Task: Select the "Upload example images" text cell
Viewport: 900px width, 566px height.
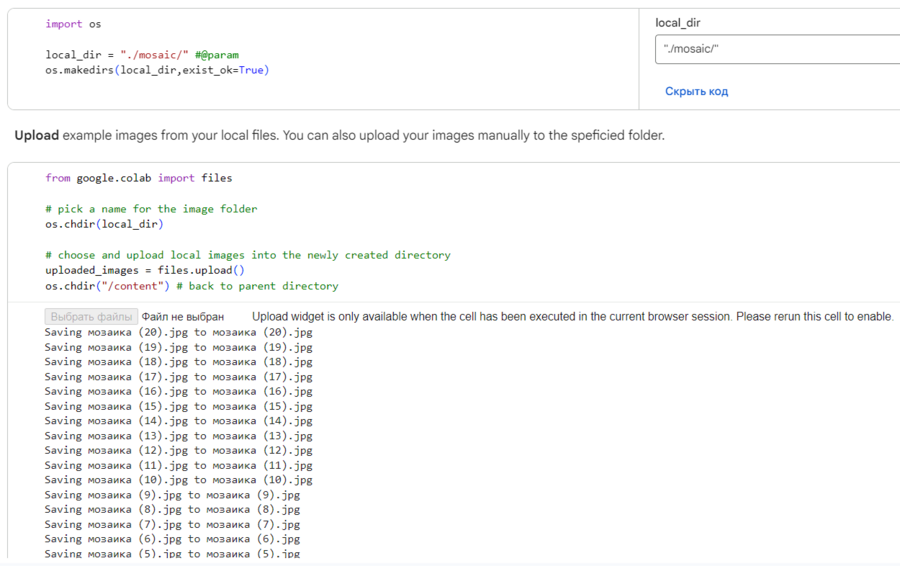Action: point(339,135)
